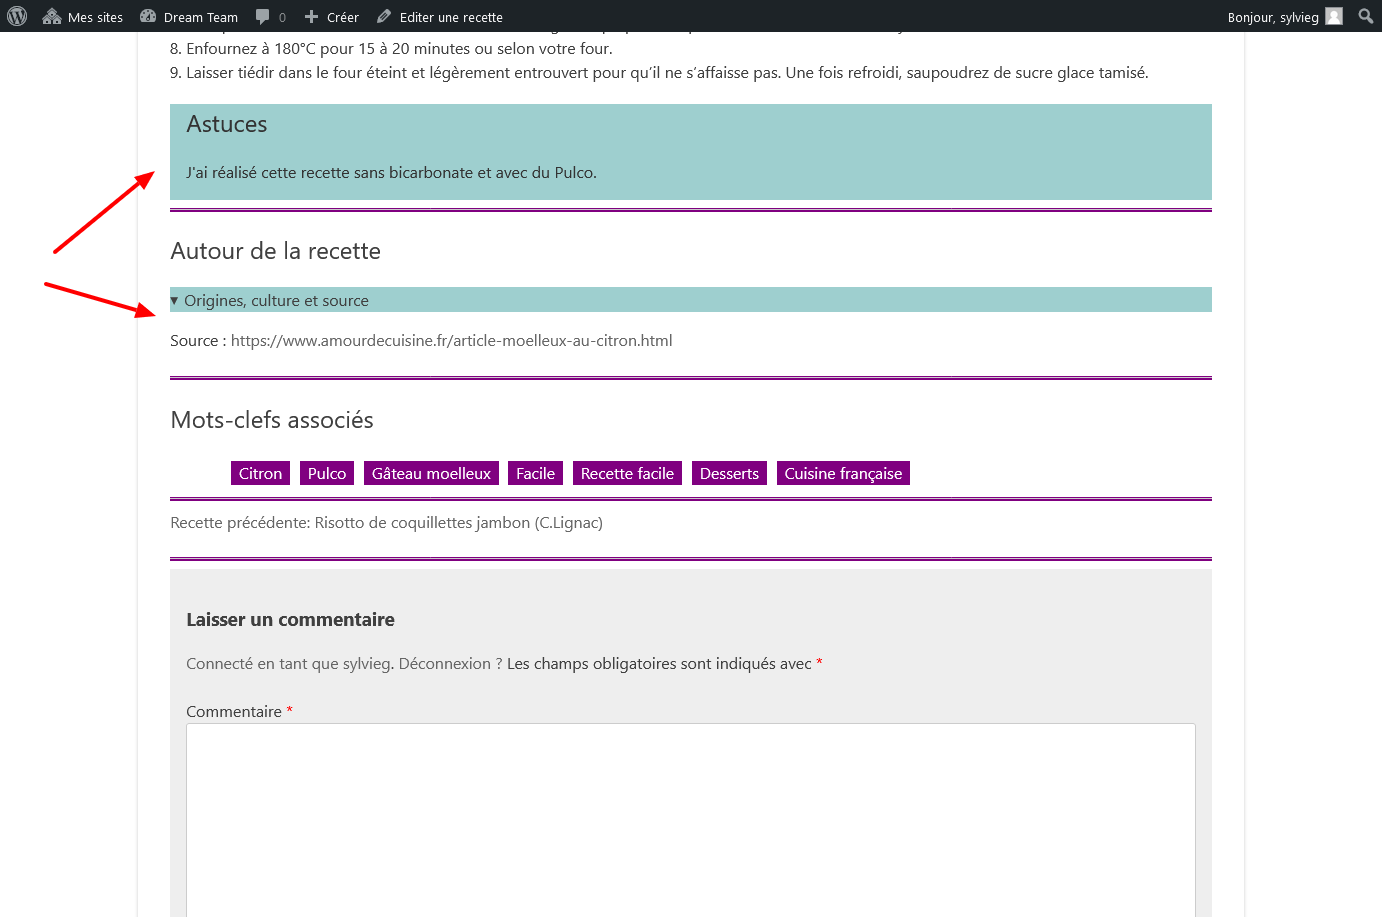1382x917 pixels.
Task: Select the Pulco tag
Action: click(327, 474)
